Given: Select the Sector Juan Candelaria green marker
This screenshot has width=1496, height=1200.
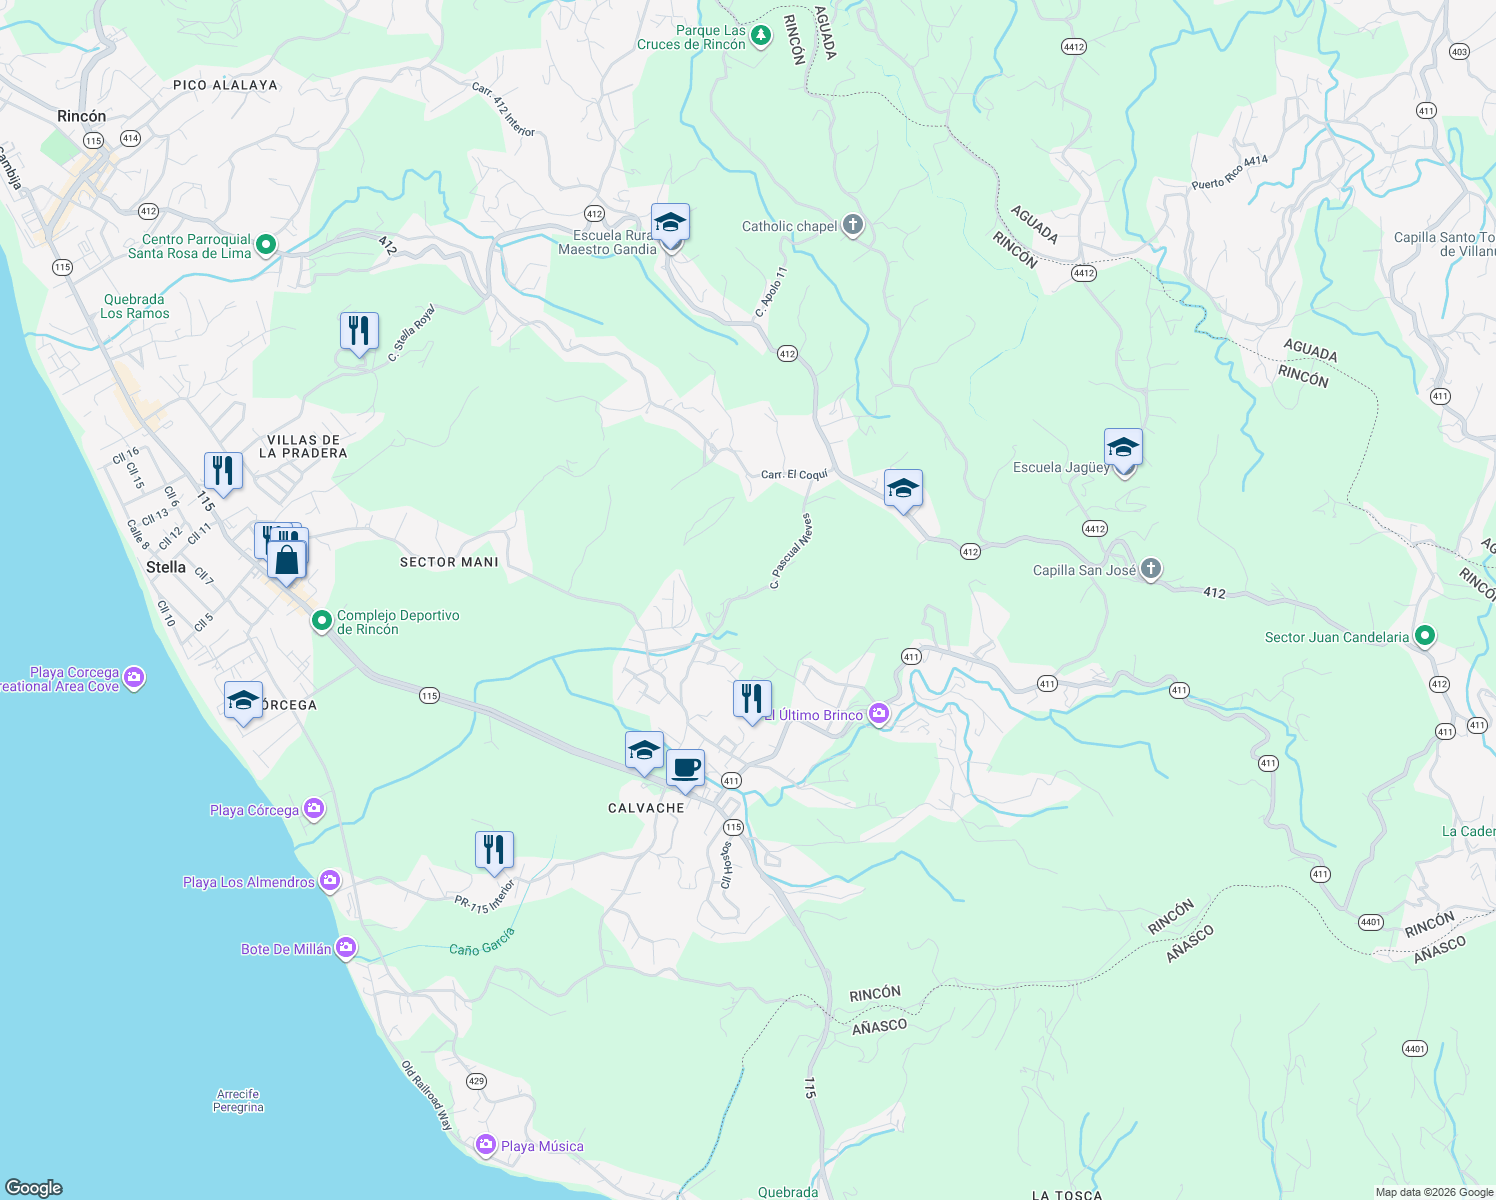Looking at the screenshot, I should click(x=1426, y=636).
